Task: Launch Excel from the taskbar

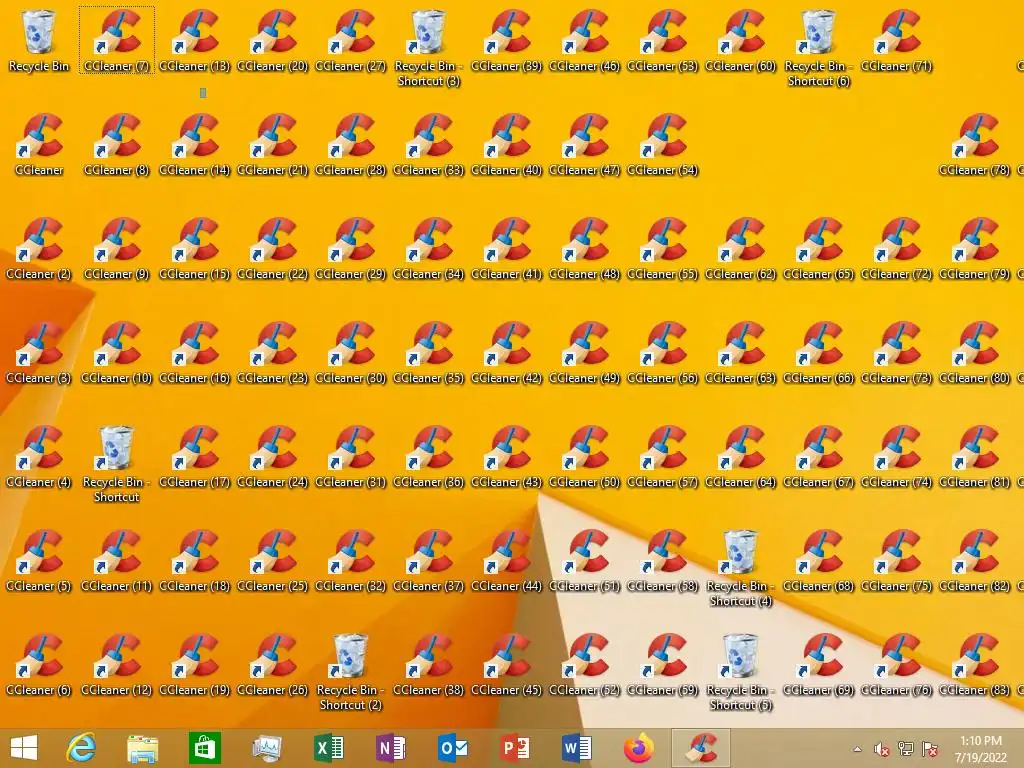Action: point(328,748)
